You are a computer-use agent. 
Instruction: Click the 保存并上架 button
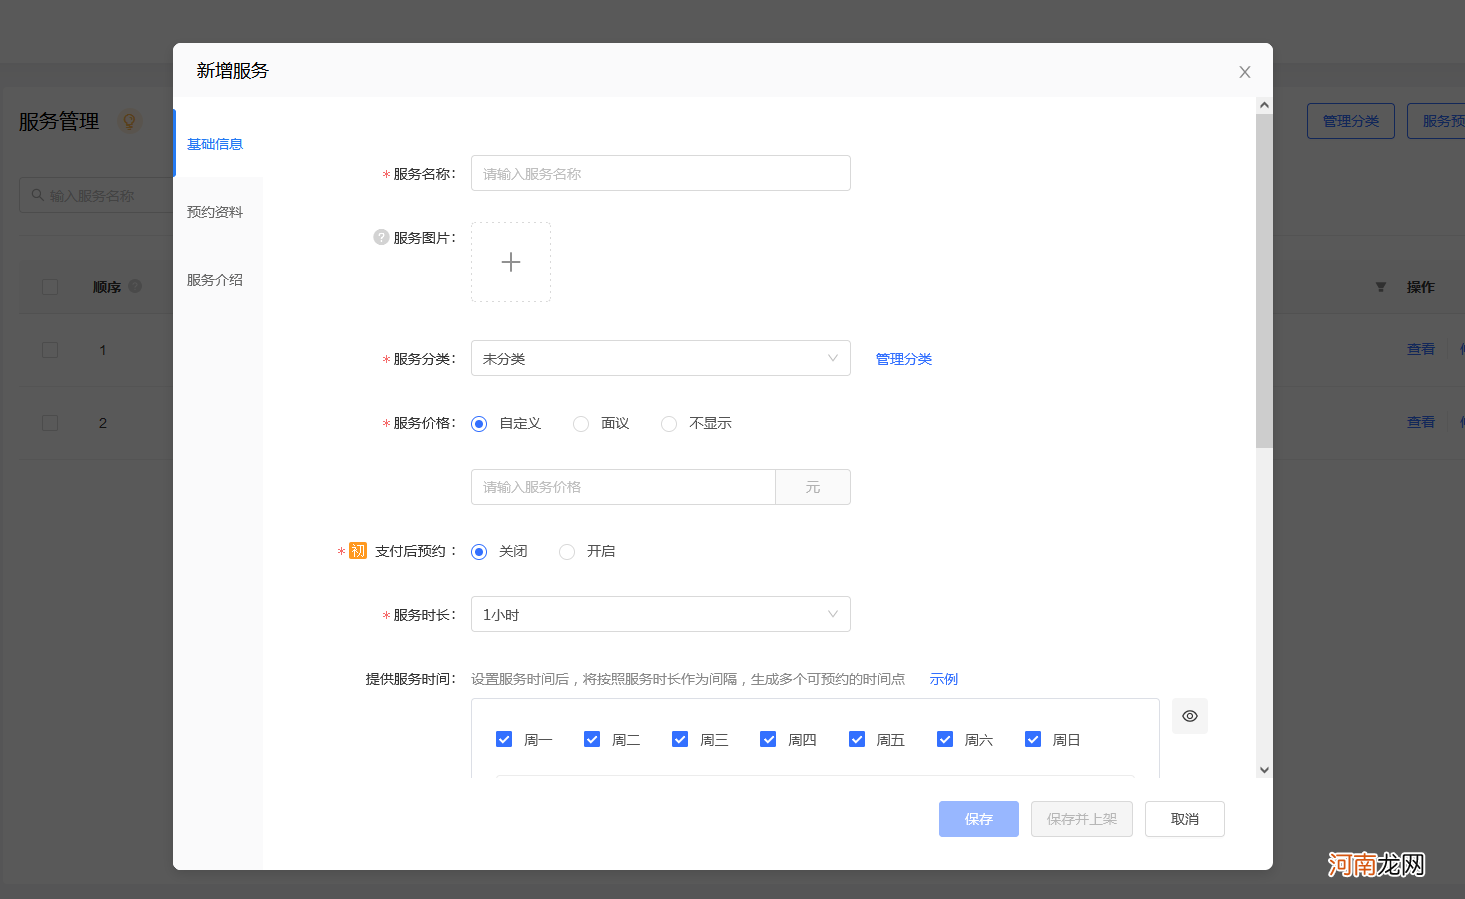(1082, 819)
